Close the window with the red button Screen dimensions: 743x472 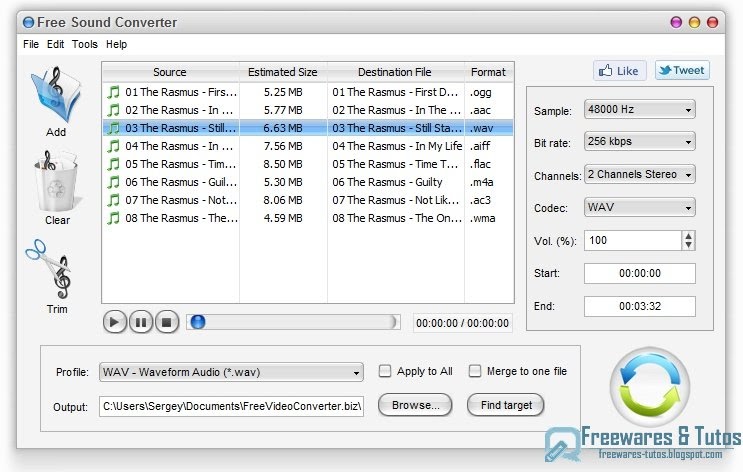coord(712,22)
